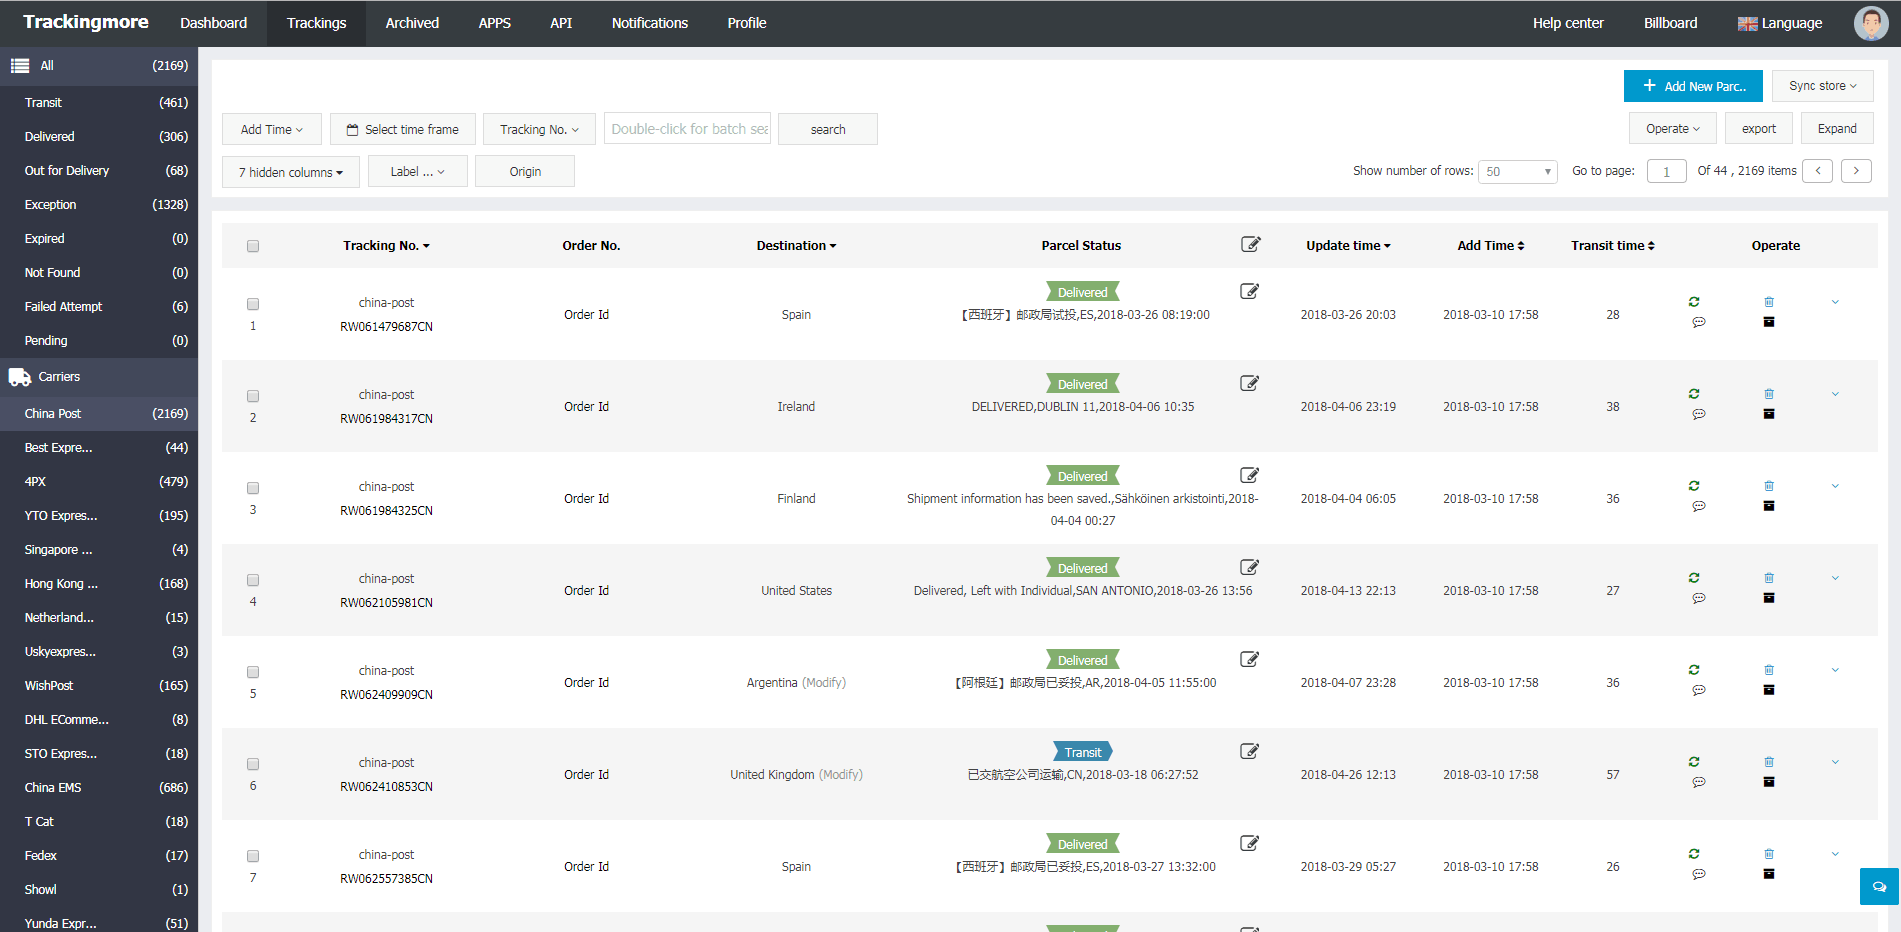Click the user profile avatar
This screenshot has height=932, width=1901.
(1869, 22)
